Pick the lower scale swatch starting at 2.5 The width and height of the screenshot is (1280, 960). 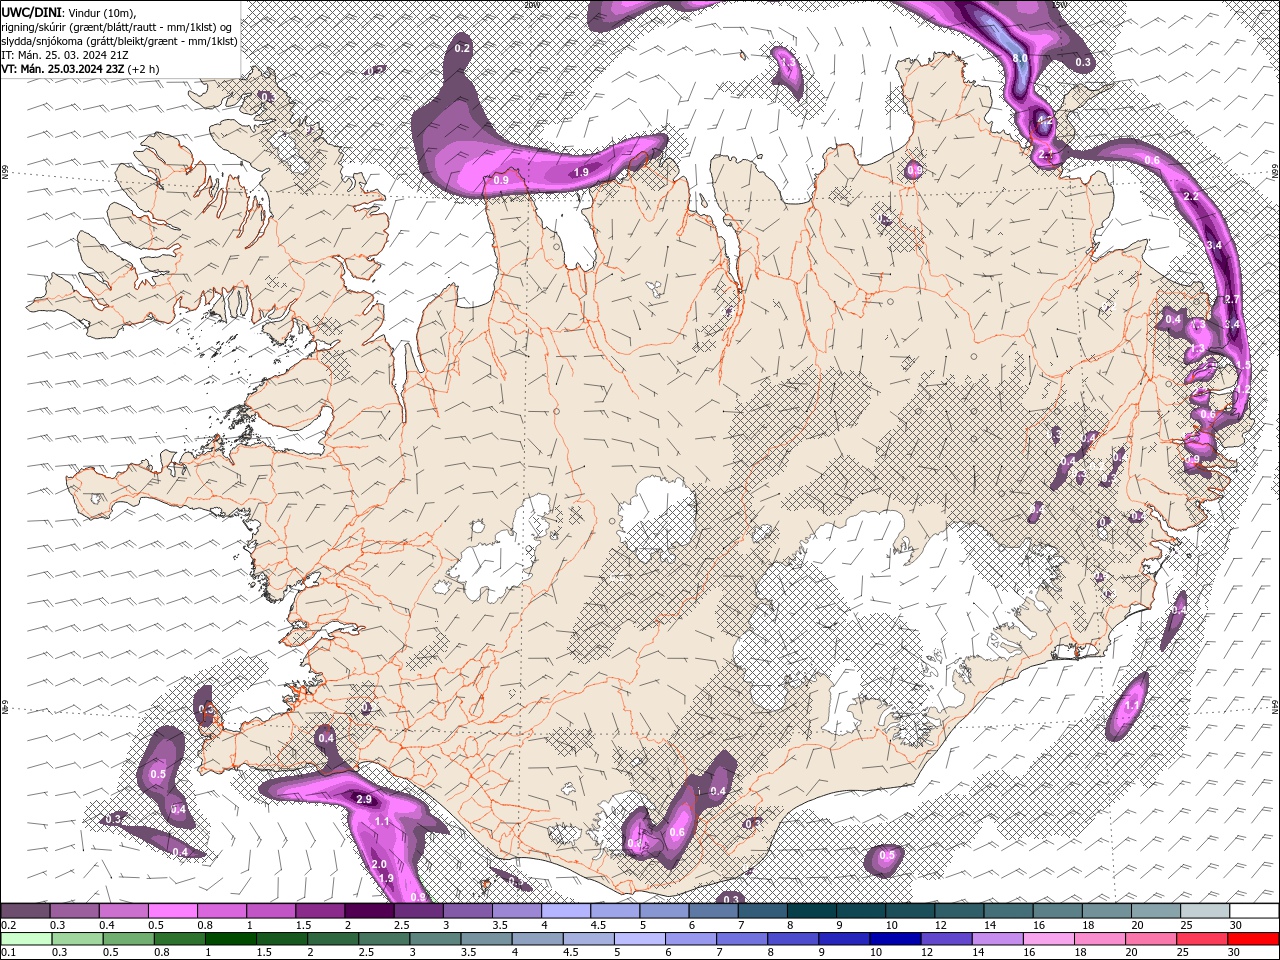[383, 939]
